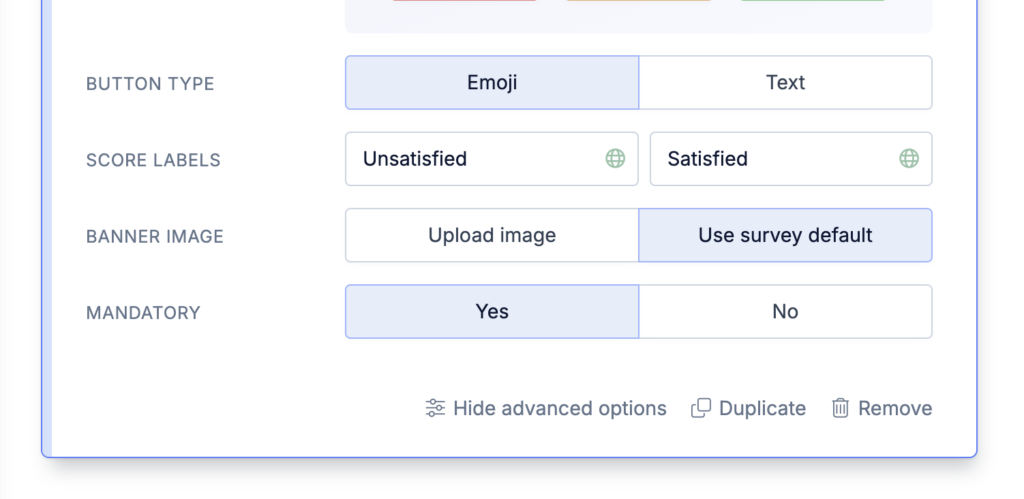Switch button type to Text
This screenshot has height=499, width=1024.
(x=785, y=82)
